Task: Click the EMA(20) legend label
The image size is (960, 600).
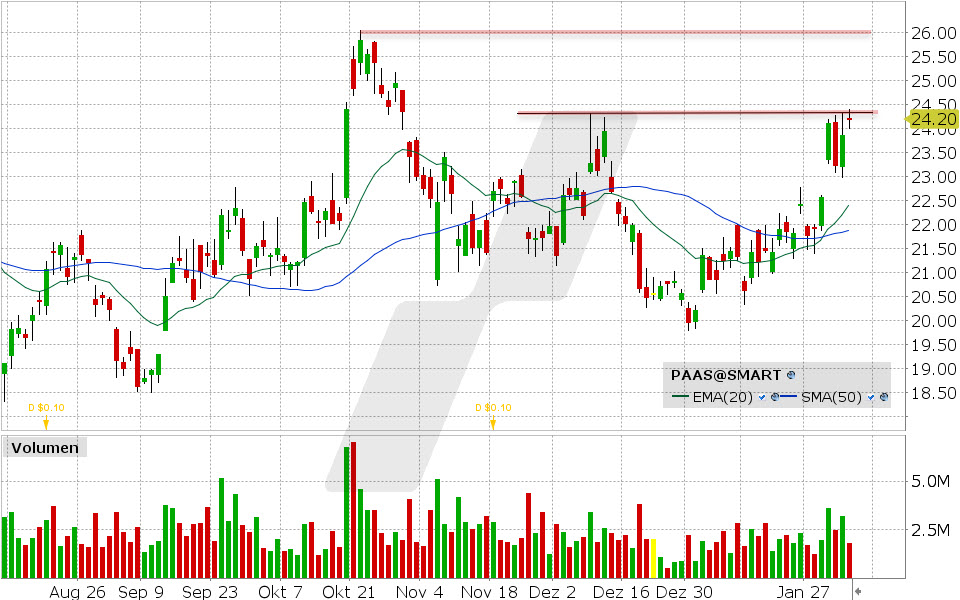Action: [722, 397]
